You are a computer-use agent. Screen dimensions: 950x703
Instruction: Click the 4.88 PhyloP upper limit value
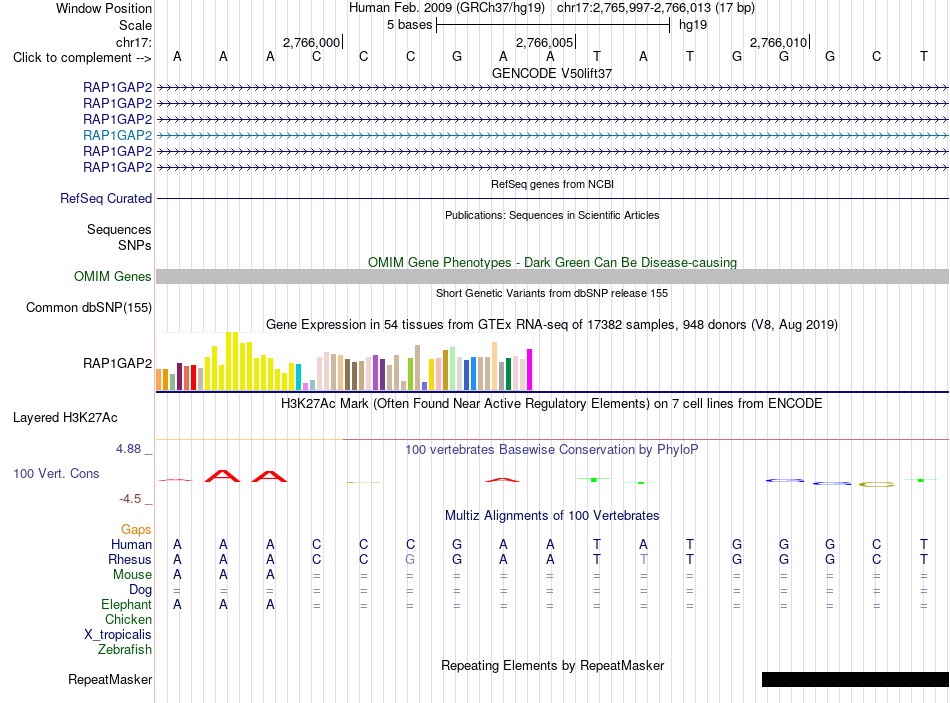pyautogui.click(x=128, y=449)
